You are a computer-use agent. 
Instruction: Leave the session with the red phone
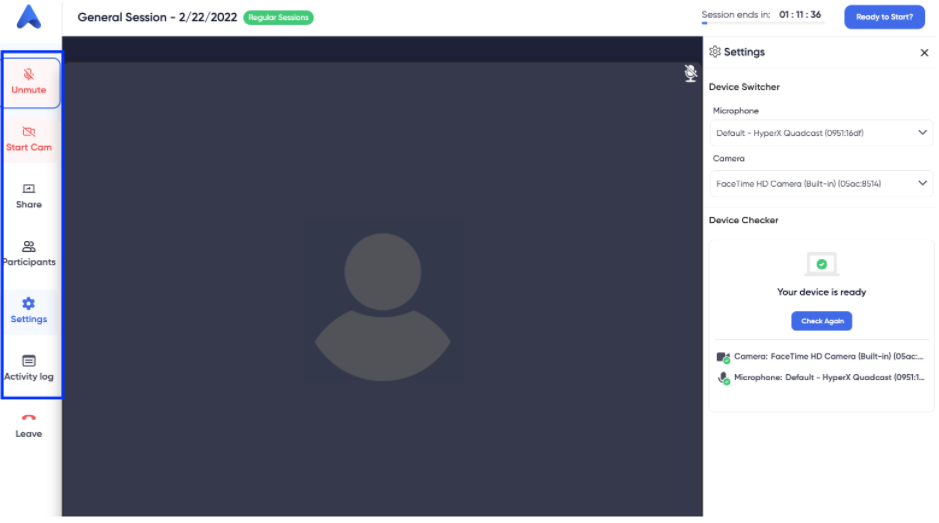(29, 426)
